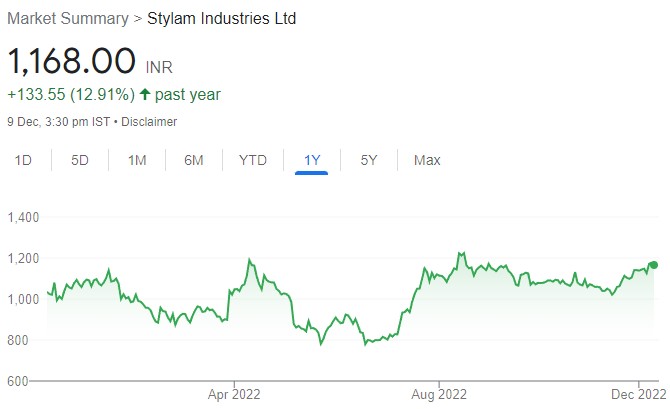Select the YTD tab
The width and height of the screenshot is (670, 409).
coord(252,160)
